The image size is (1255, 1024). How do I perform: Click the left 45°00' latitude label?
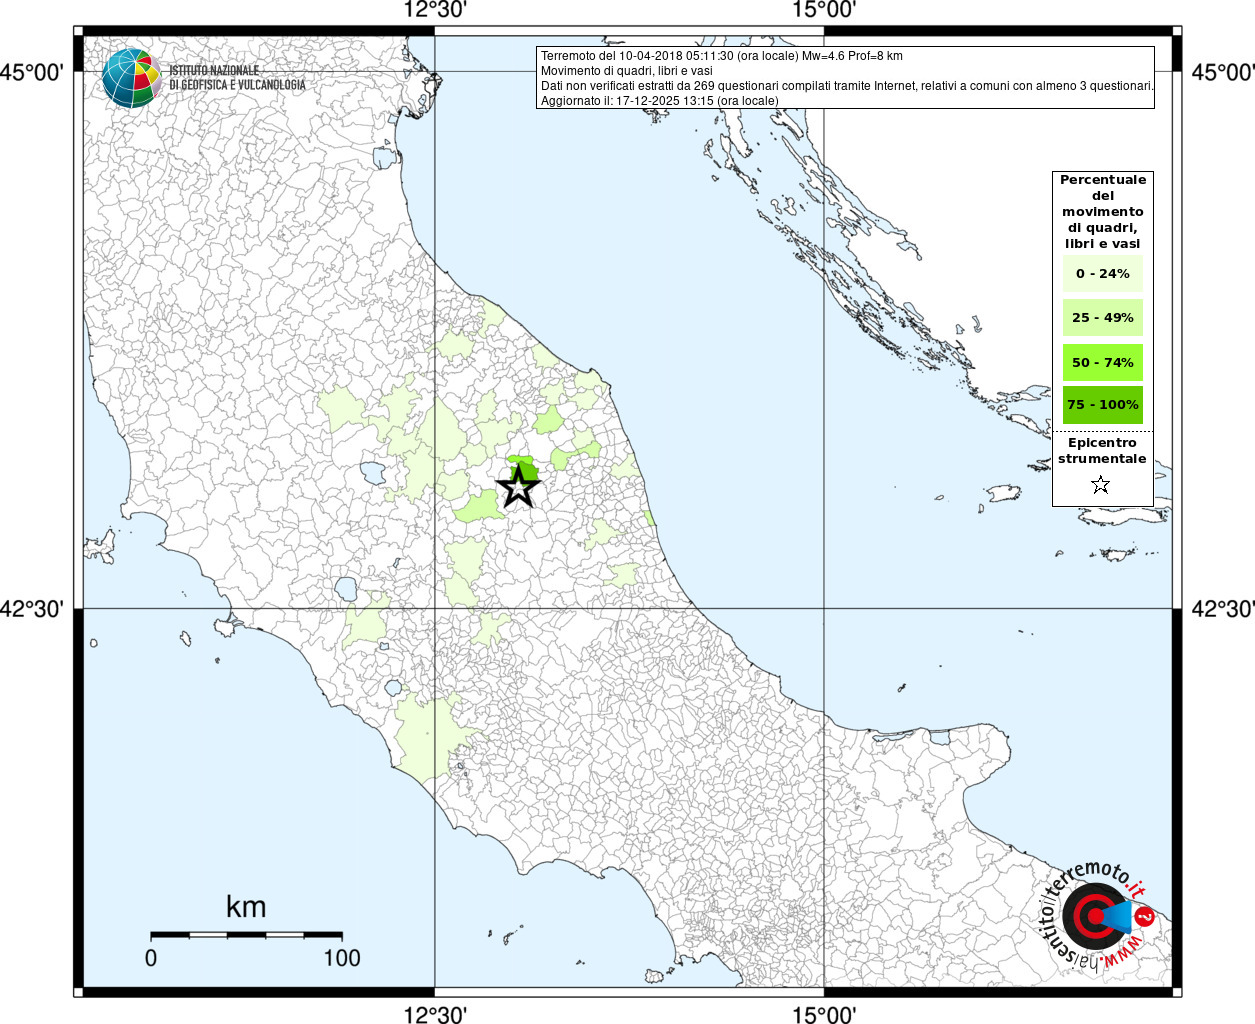click(x=32, y=72)
